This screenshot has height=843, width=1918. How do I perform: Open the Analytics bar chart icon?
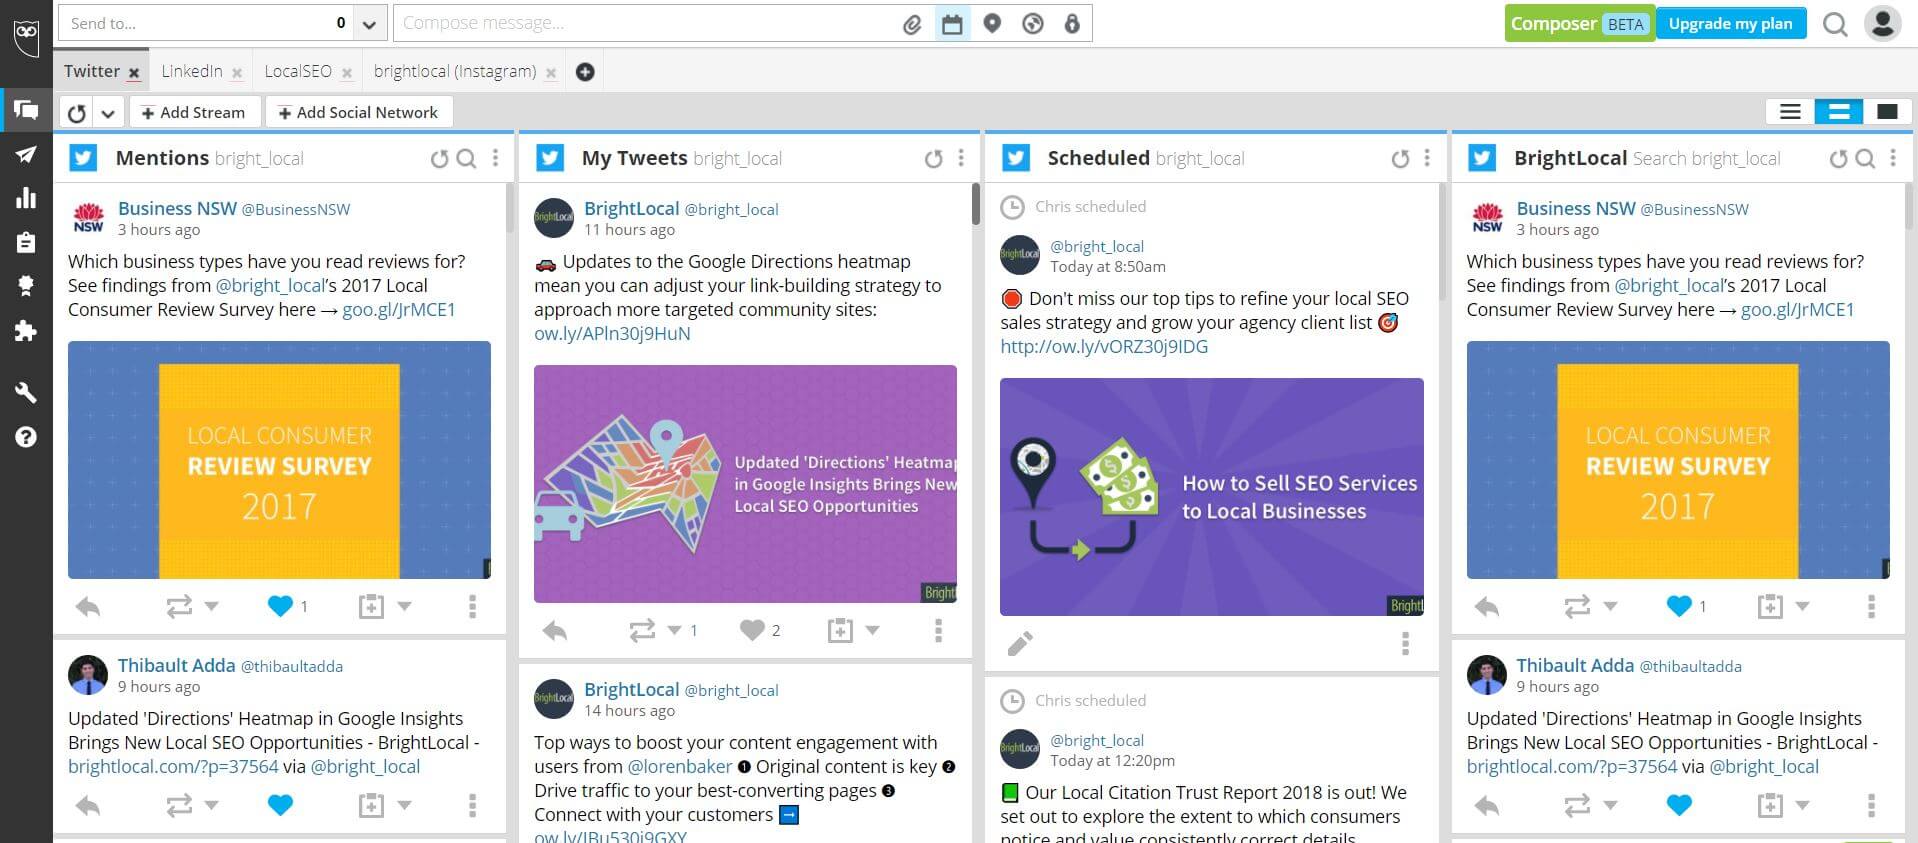point(26,197)
